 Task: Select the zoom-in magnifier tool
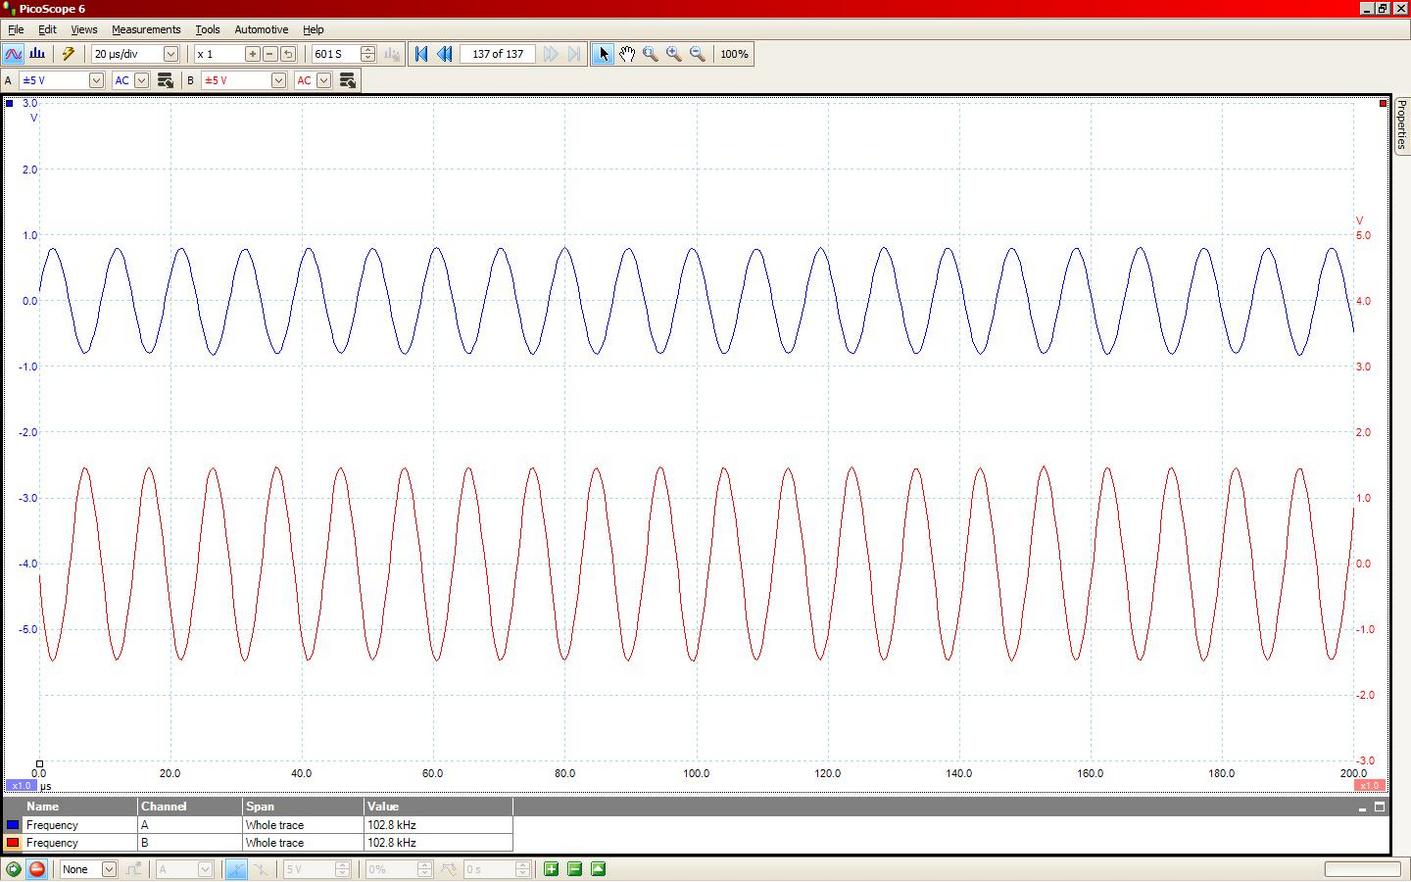click(x=673, y=54)
